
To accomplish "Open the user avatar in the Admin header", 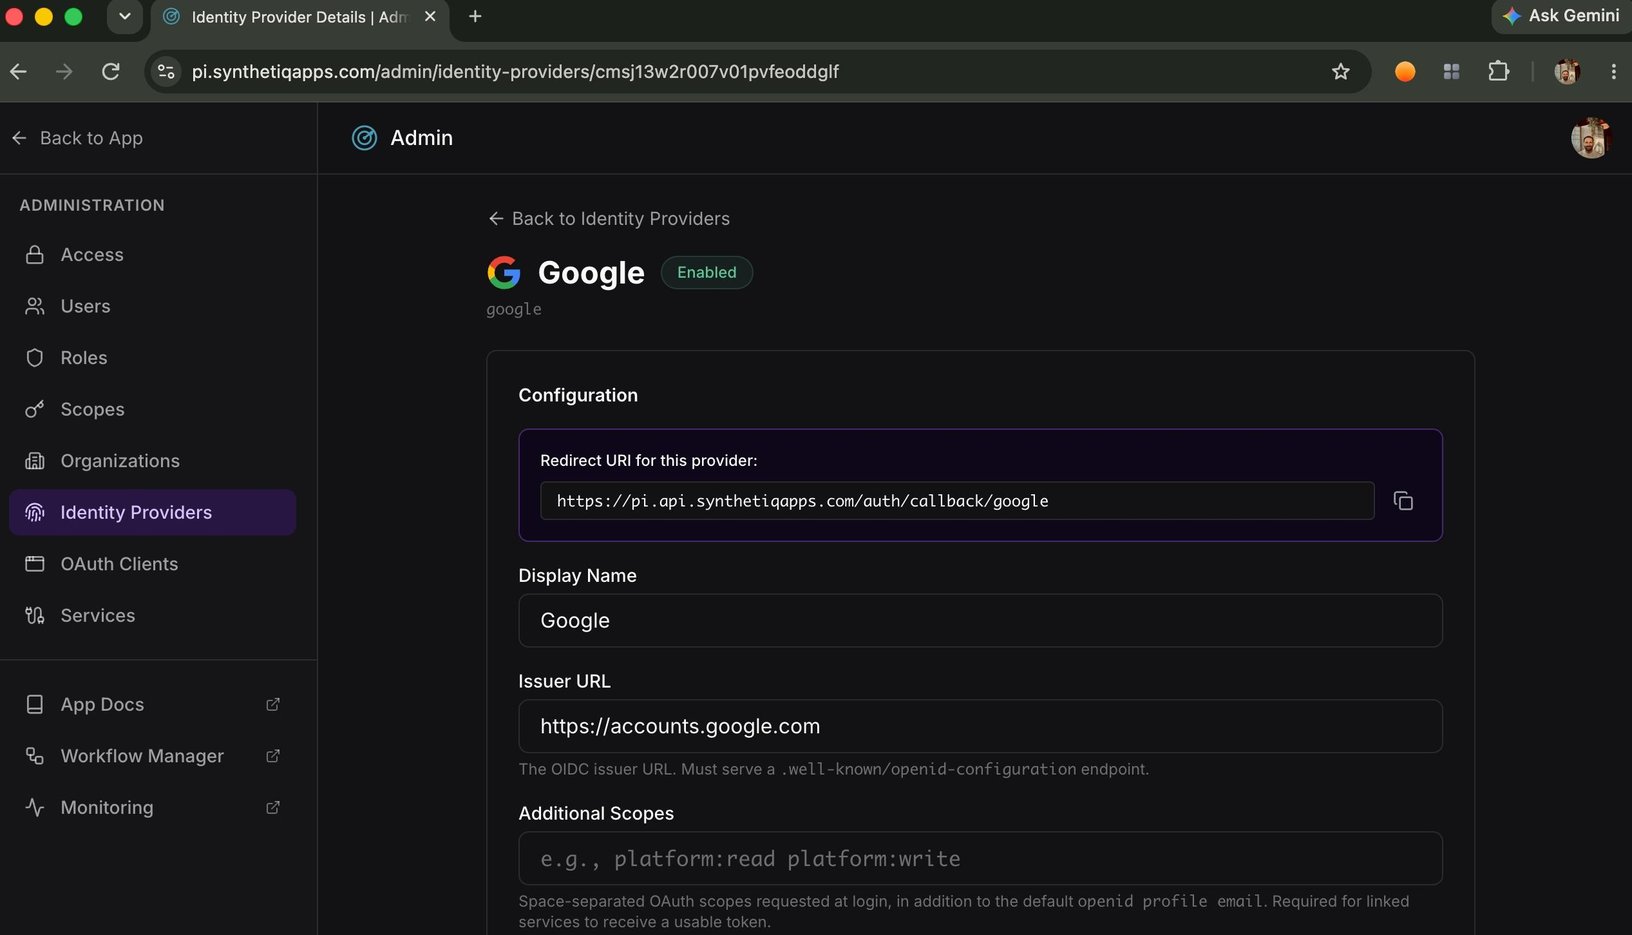I will [1590, 138].
